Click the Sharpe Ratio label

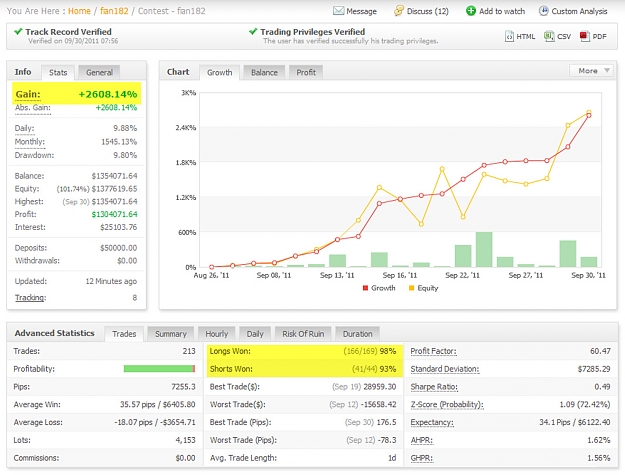tap(434, 387)
